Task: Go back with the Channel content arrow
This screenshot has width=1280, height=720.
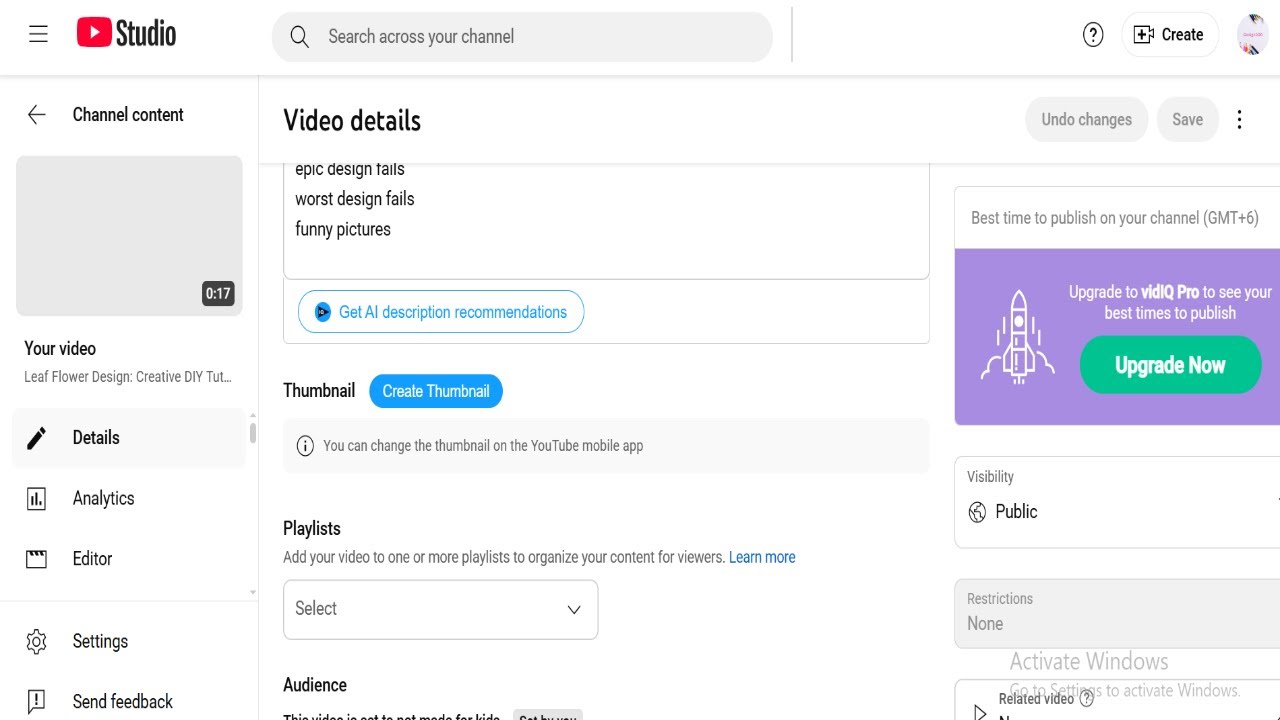Action: 37,115
